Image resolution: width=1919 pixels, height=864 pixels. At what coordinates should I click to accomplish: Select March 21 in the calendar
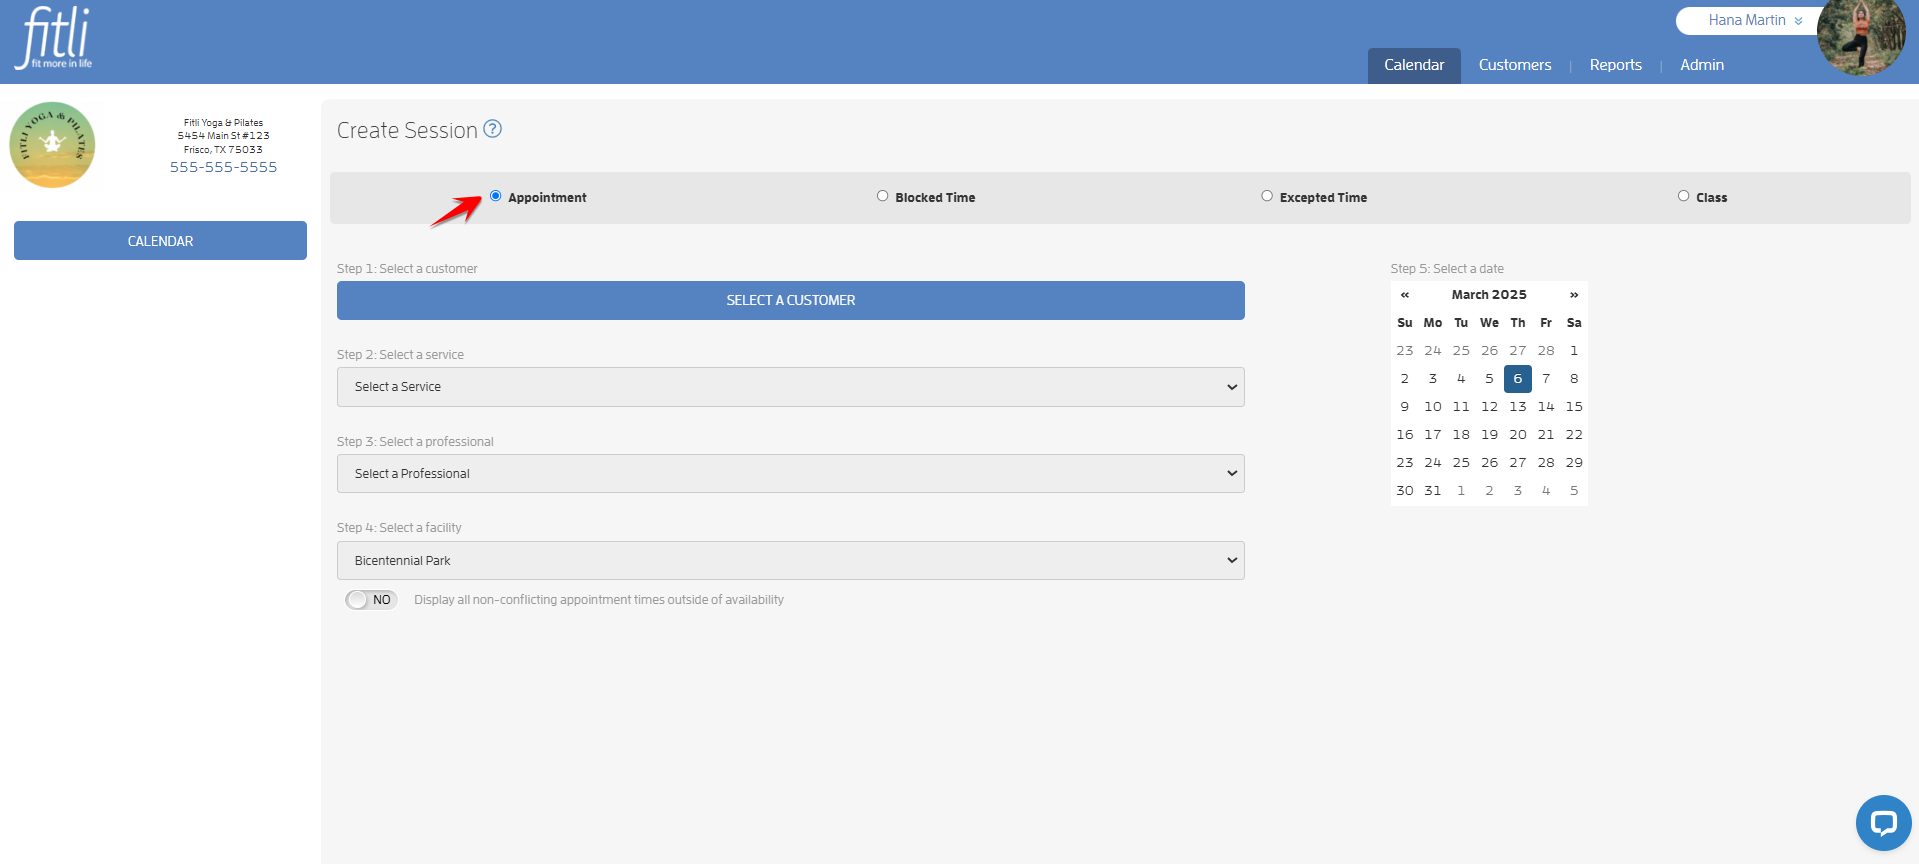(x=1546, y=435)
